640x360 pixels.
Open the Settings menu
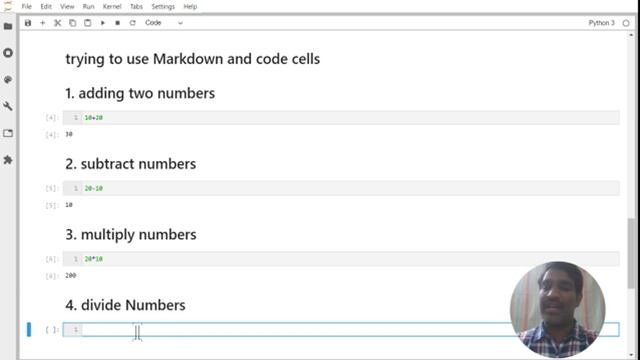coord(163,7)
